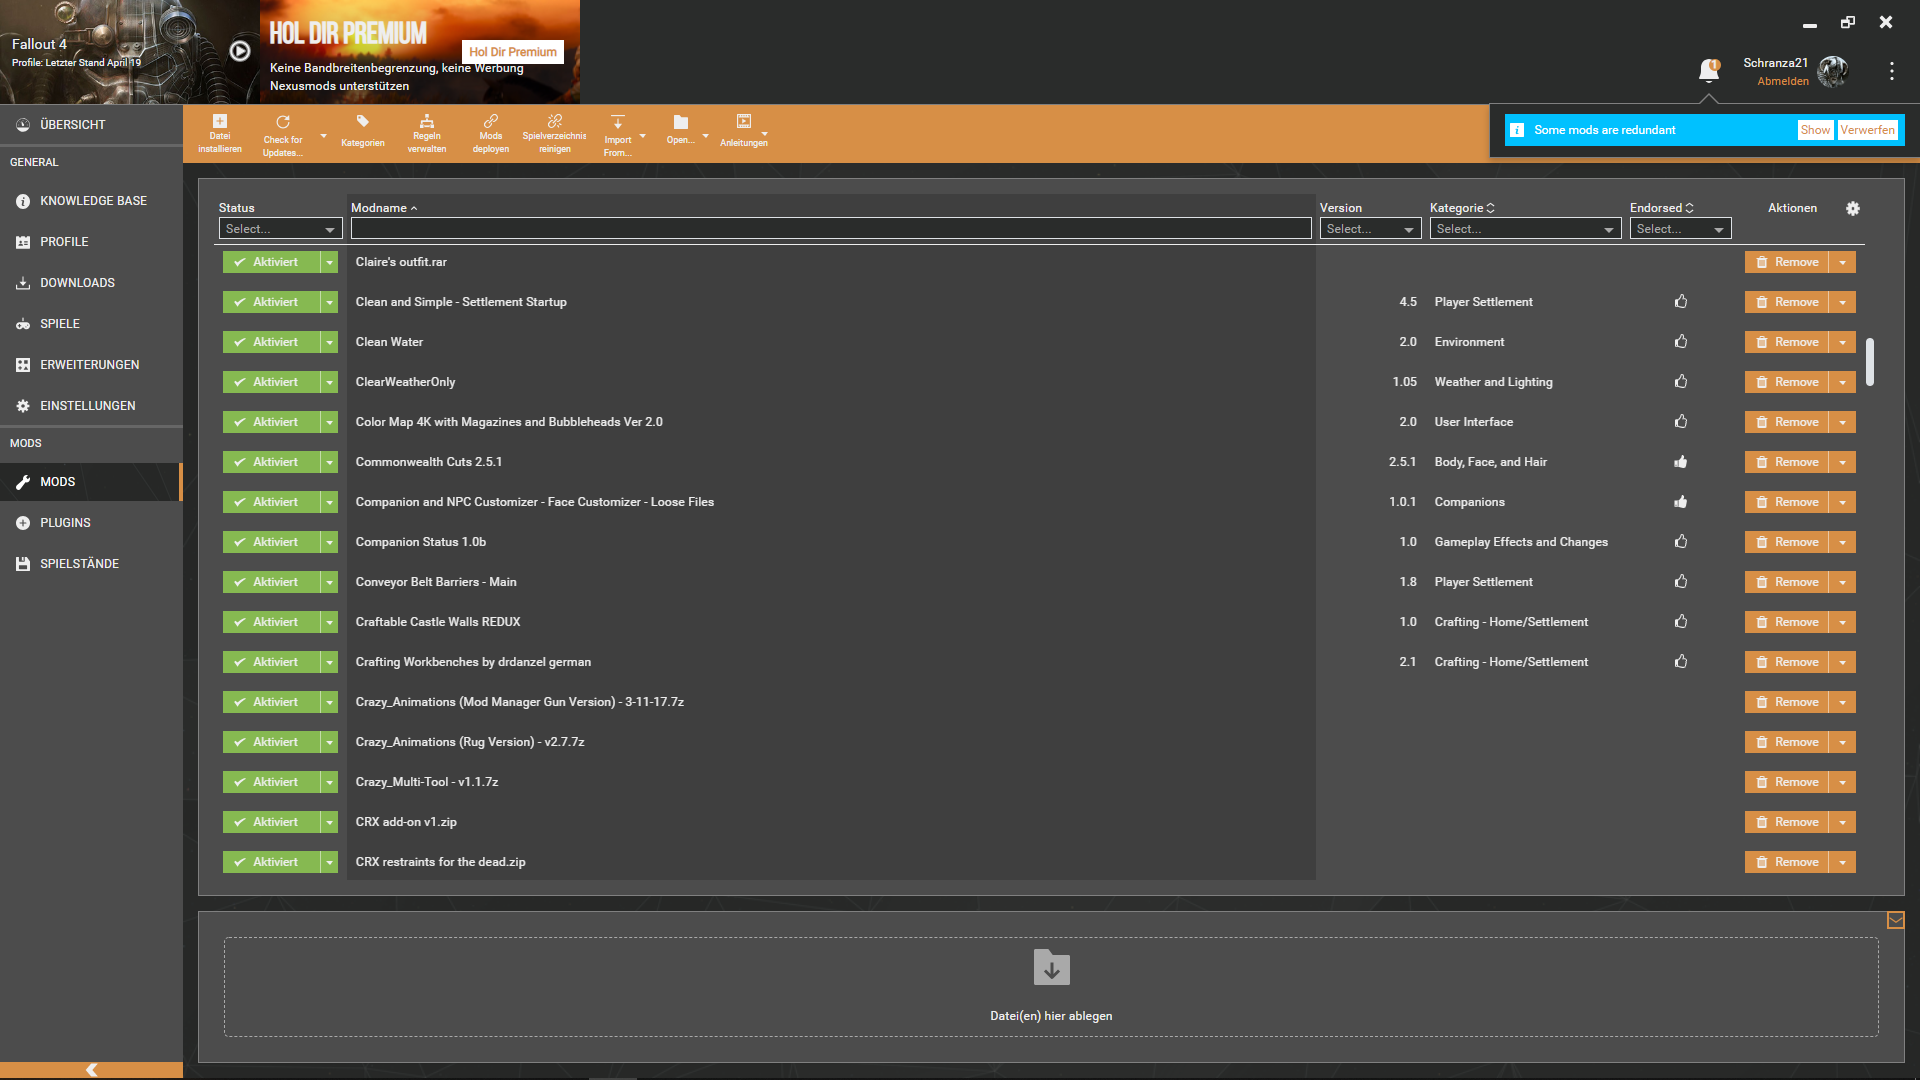Toggle Aktiviert for CRX add-on v1.zip

pos(271,822)
